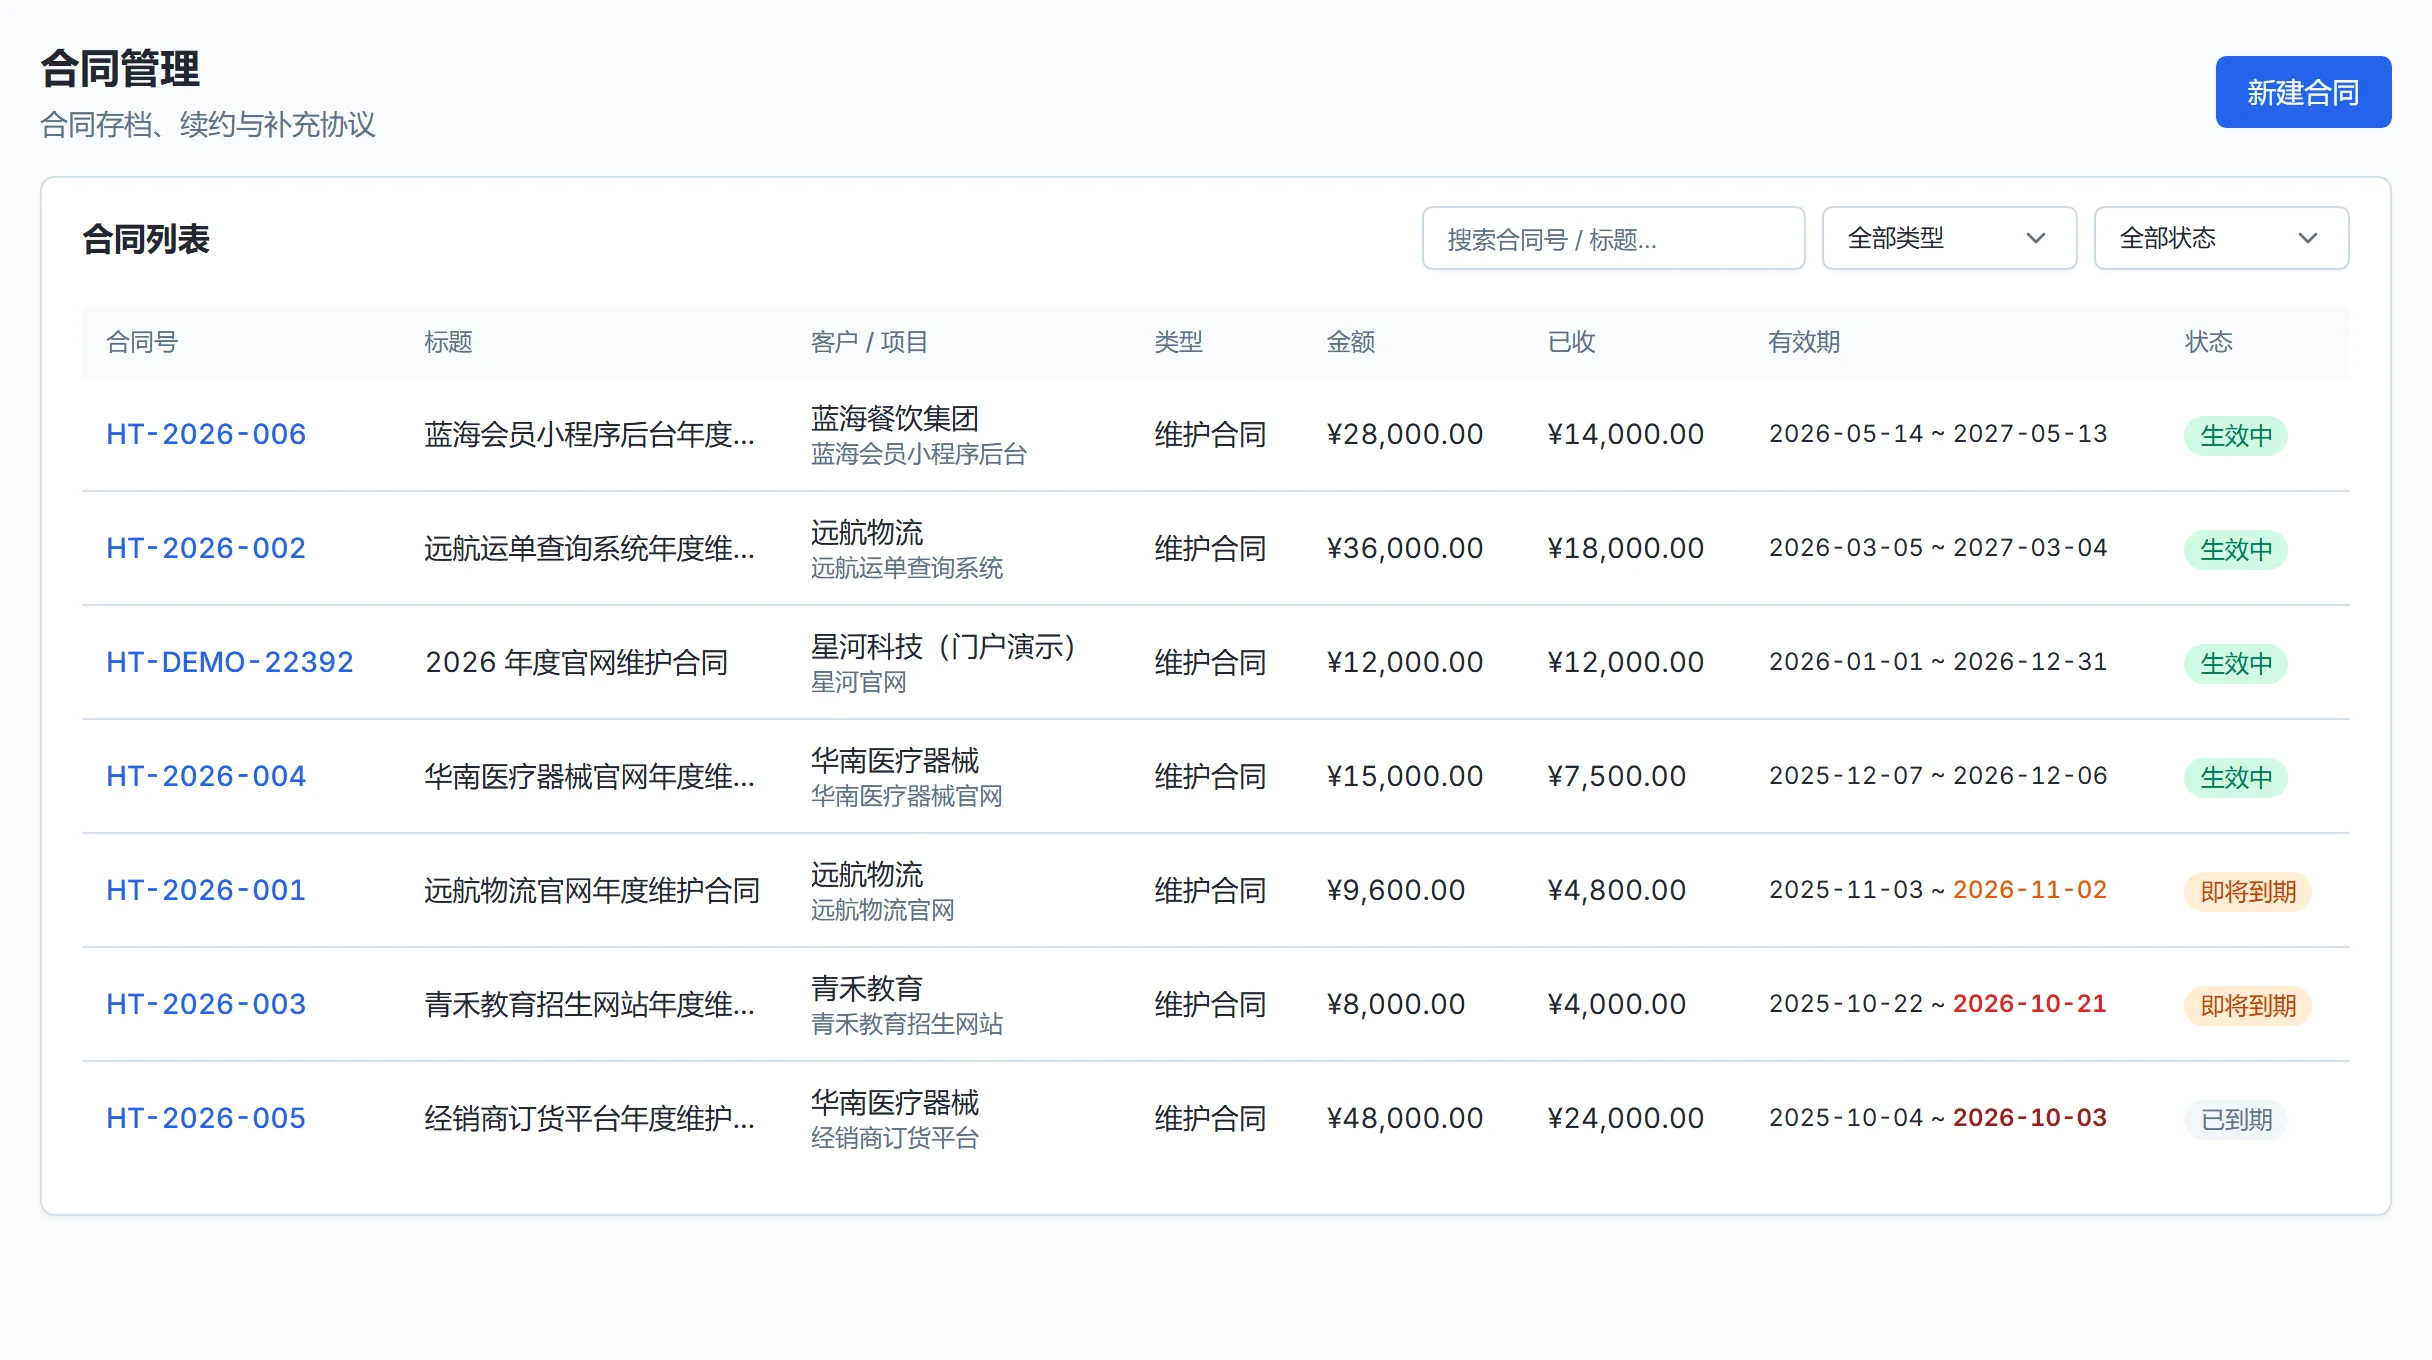Click the 生效中 badge for HT-2026-004

coord(2236,778)
